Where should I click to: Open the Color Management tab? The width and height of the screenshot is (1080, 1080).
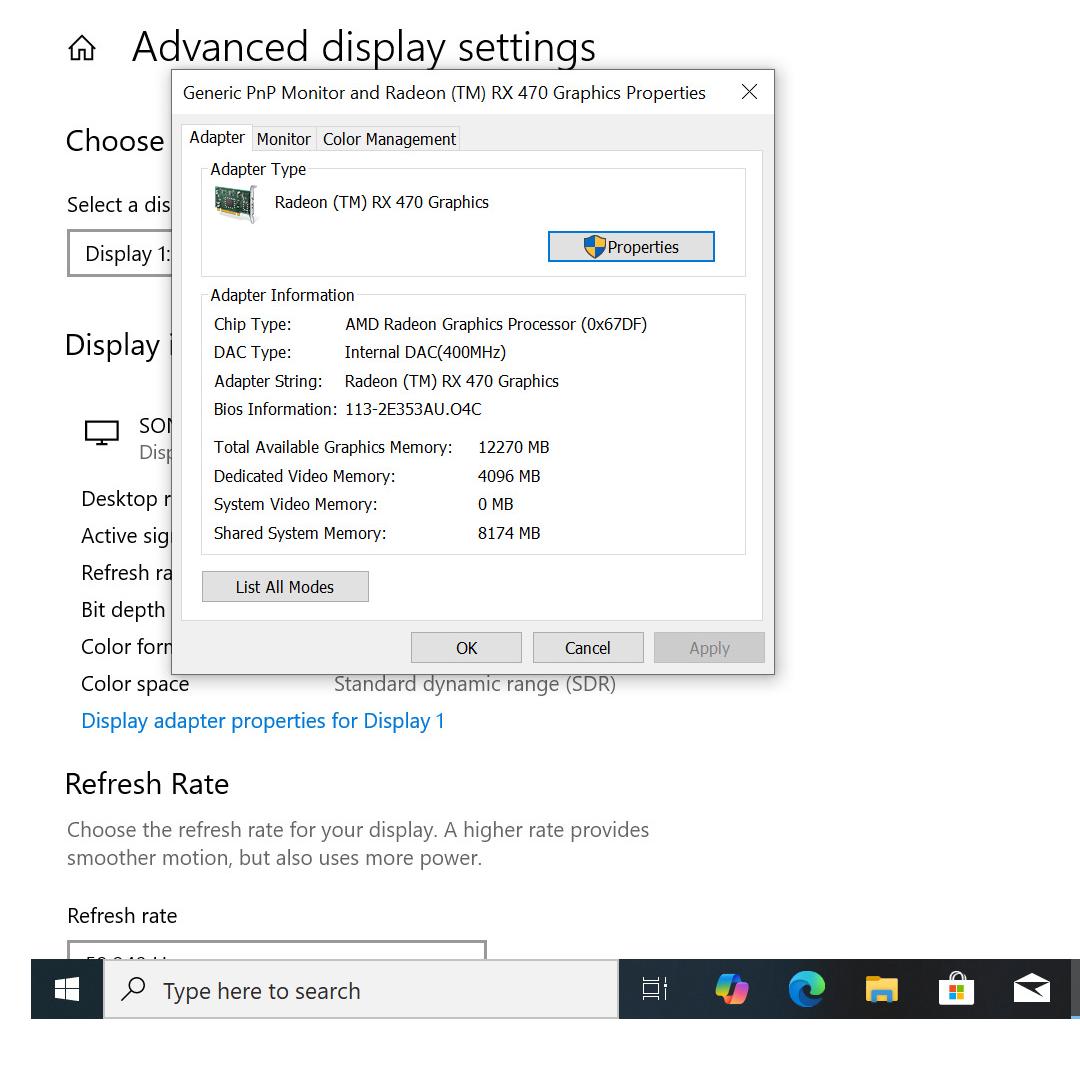point(389,139)
